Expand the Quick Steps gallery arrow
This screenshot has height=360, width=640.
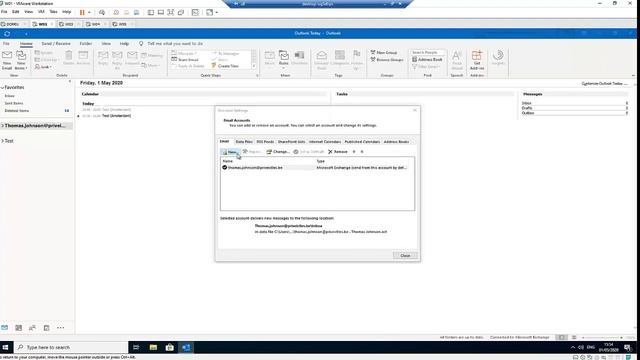pyautogui.click(x=254, y=66)
